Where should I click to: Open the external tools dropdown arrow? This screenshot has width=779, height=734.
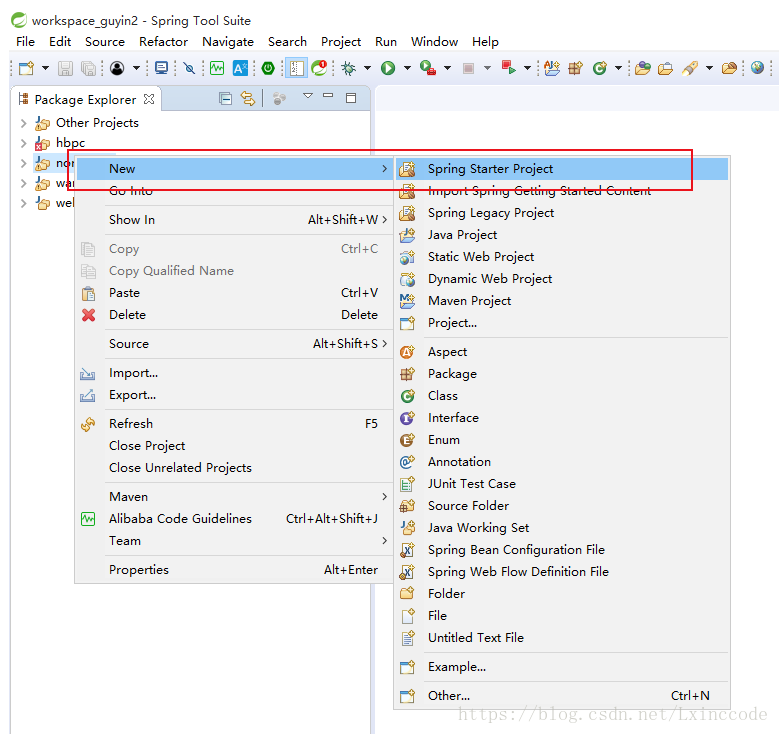[x=447, y=68]
